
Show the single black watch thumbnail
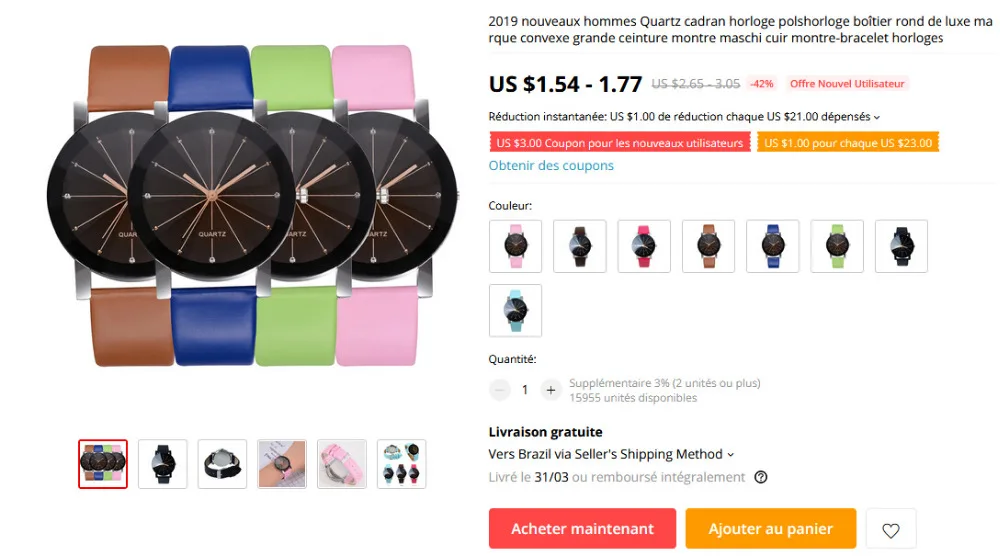163,464
